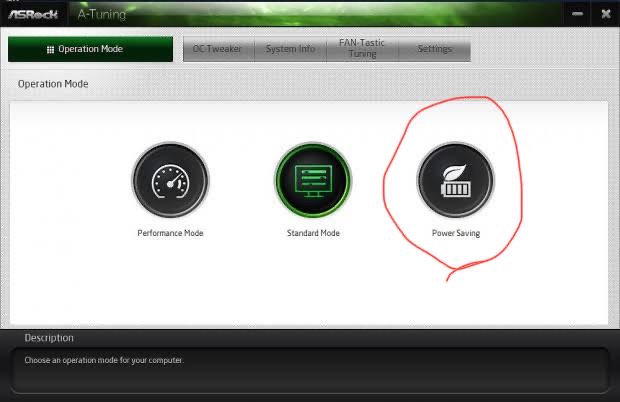
Task: Open the Settings tab
Action: click(435, 49)
